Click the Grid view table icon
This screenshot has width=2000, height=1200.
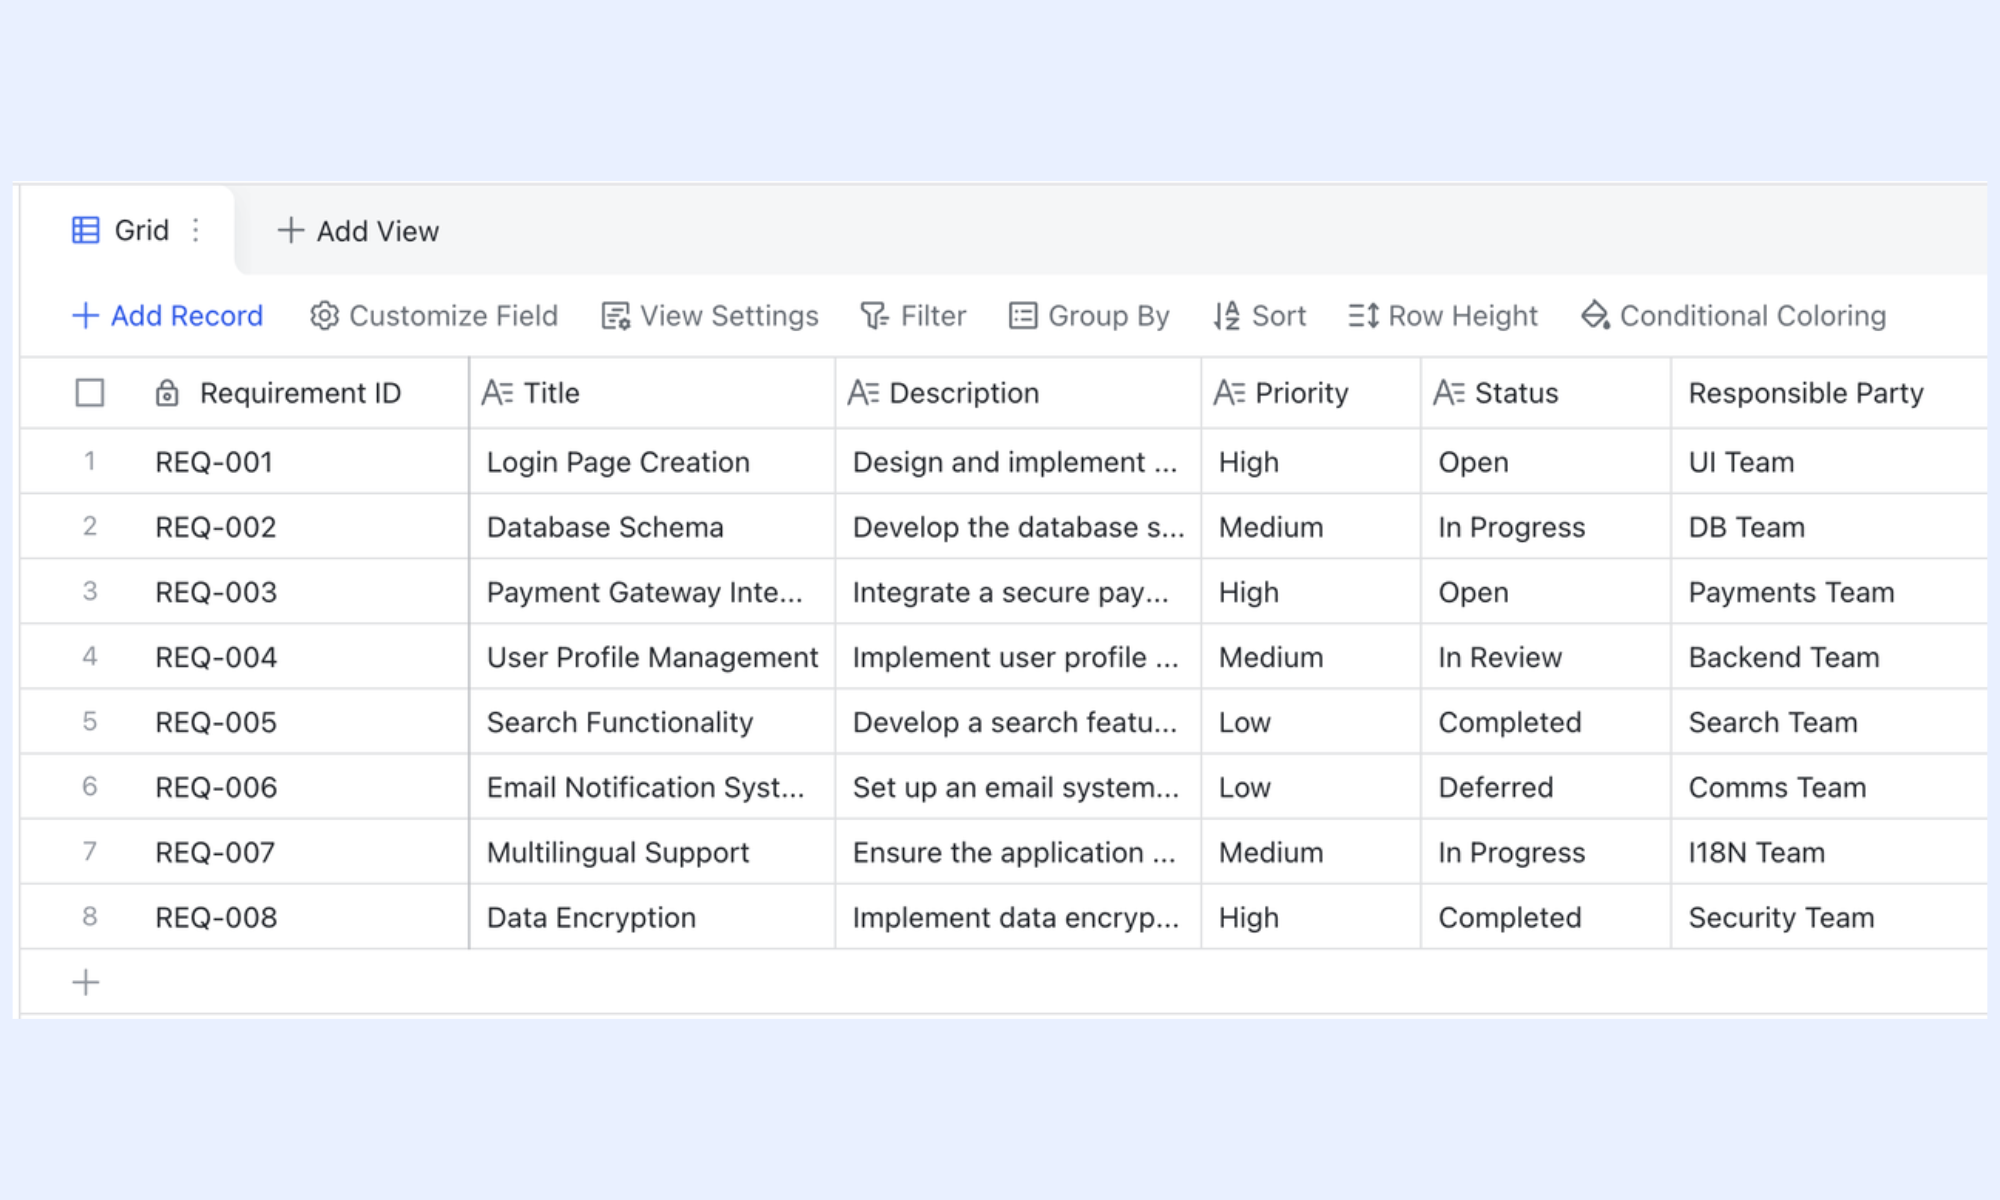pos(86,230)
